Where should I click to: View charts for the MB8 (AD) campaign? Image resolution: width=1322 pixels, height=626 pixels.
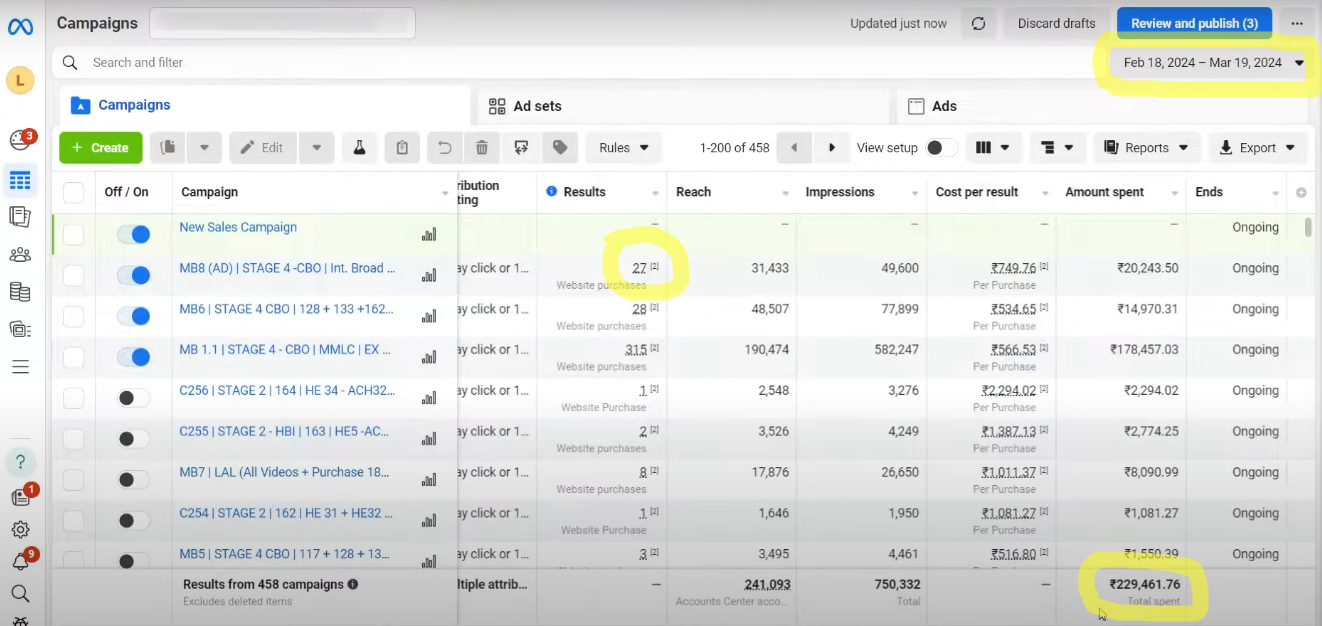pos(429,276)
